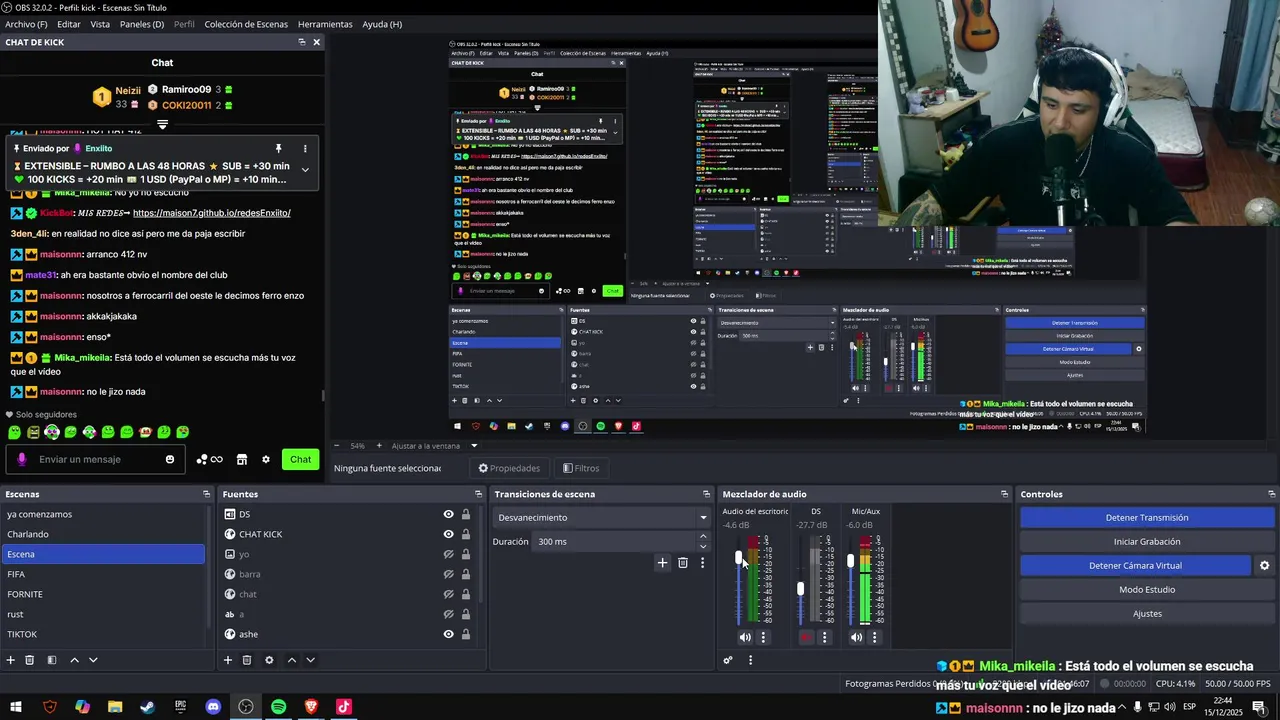The width and height of the screenshot is (1280, 720).
Task: Open the Paneles menu
Action: [142, 24]
